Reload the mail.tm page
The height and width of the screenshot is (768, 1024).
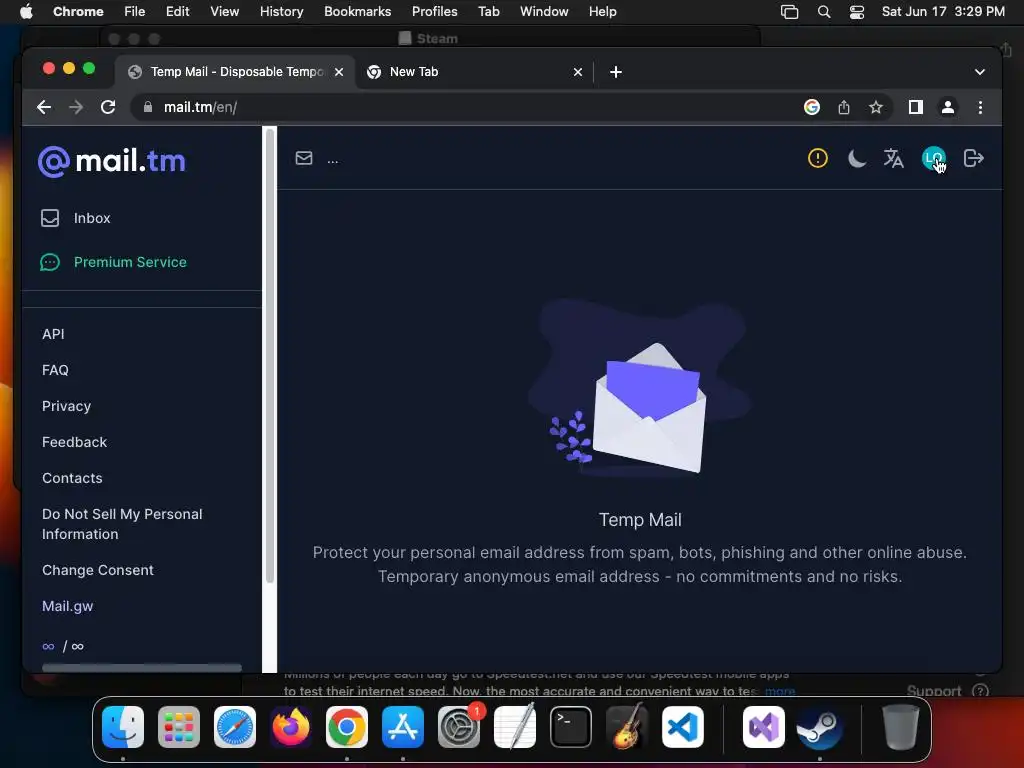tap(108, 107)
